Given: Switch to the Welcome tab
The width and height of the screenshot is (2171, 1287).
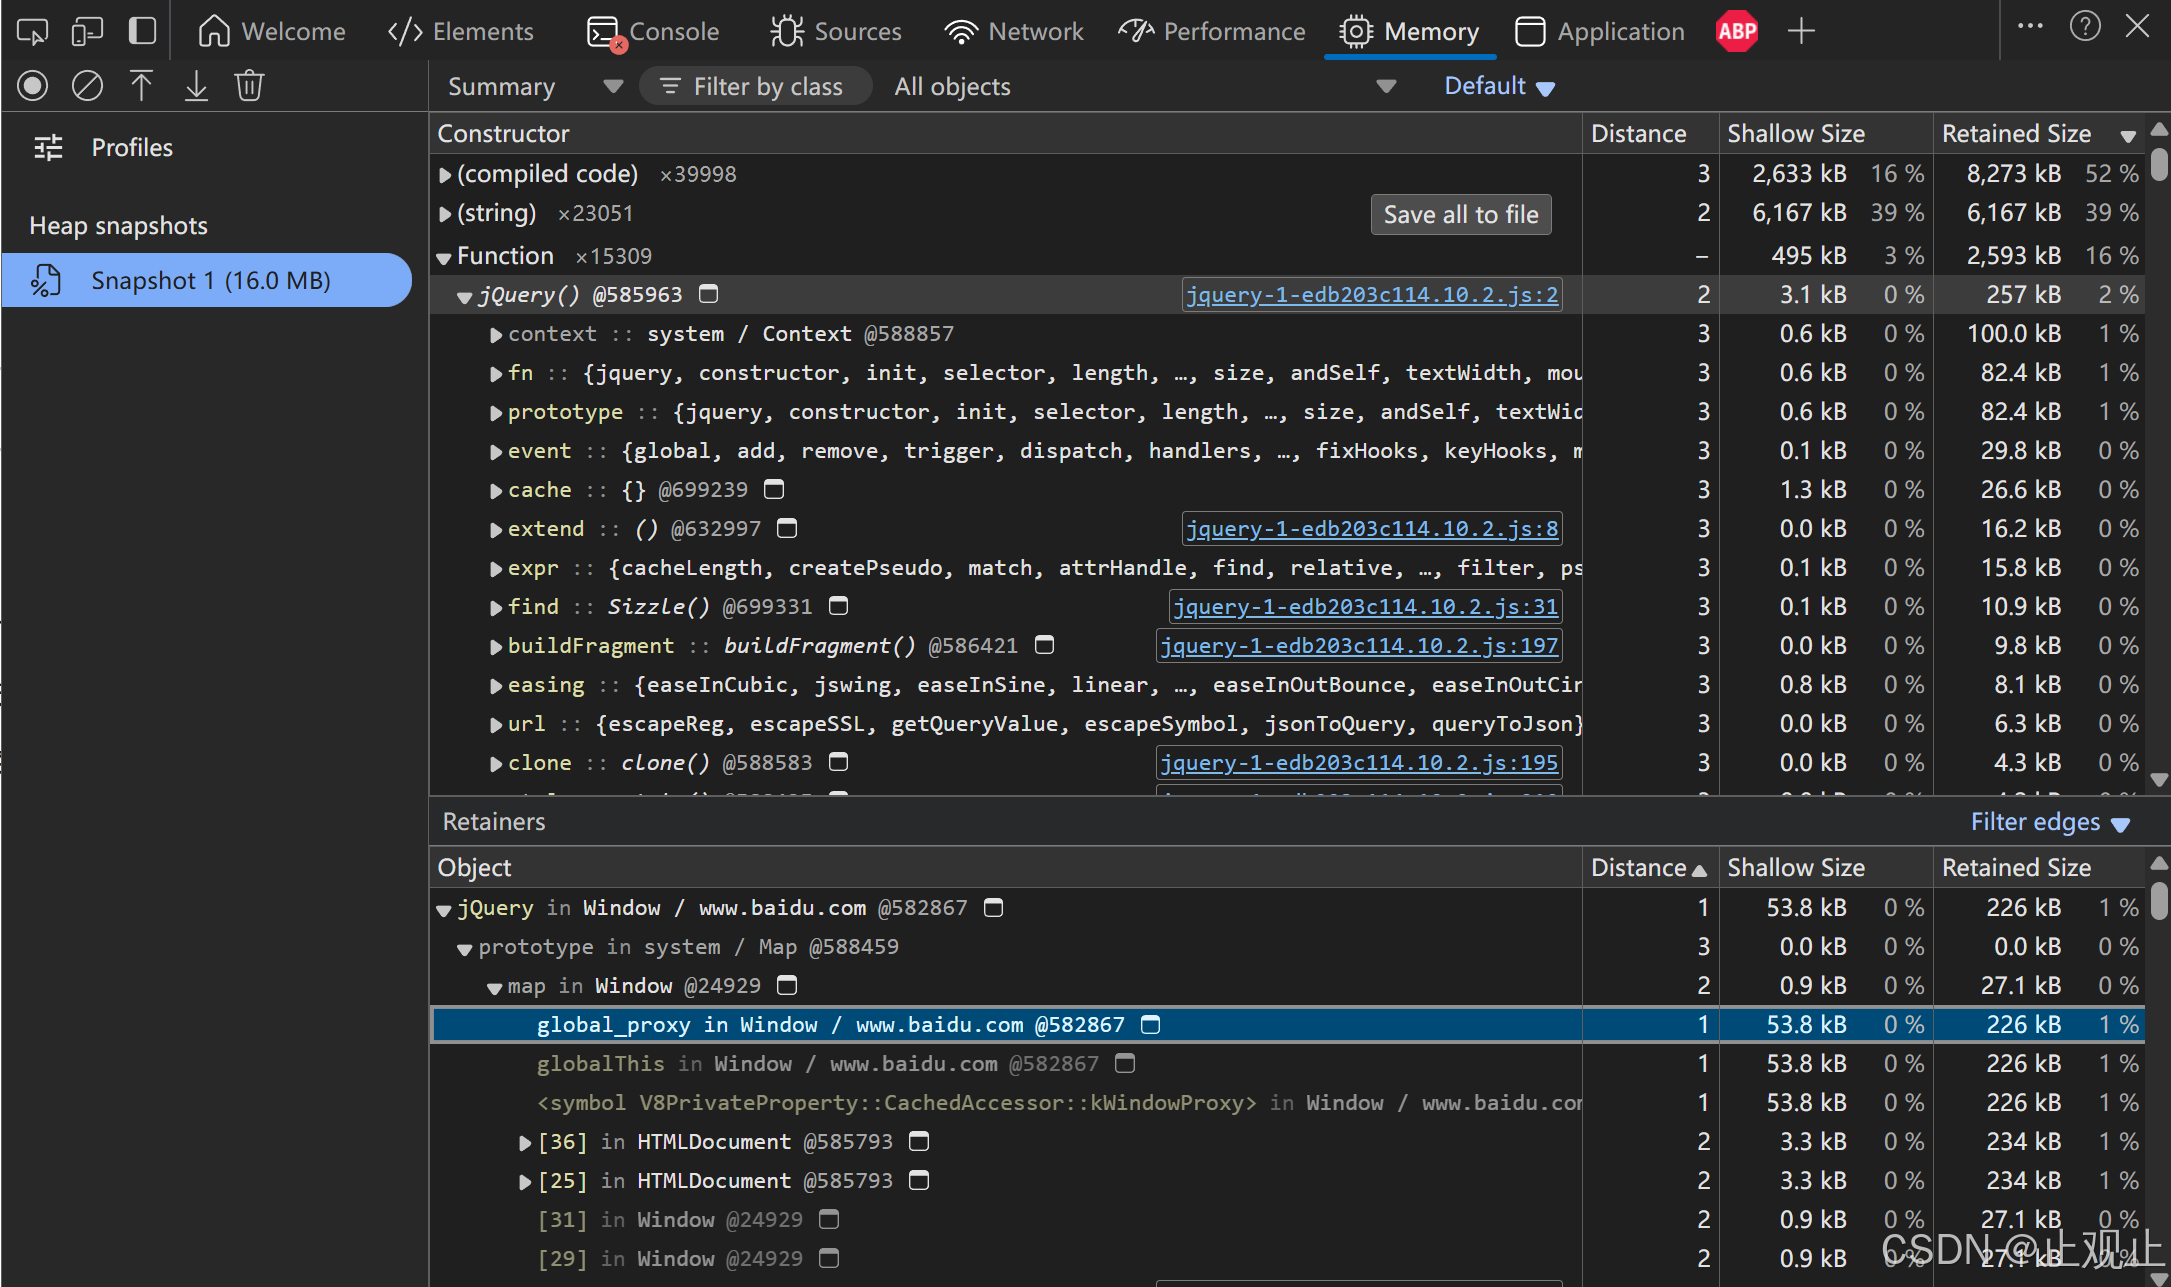Looking at the screenshot, I should 271,31.
